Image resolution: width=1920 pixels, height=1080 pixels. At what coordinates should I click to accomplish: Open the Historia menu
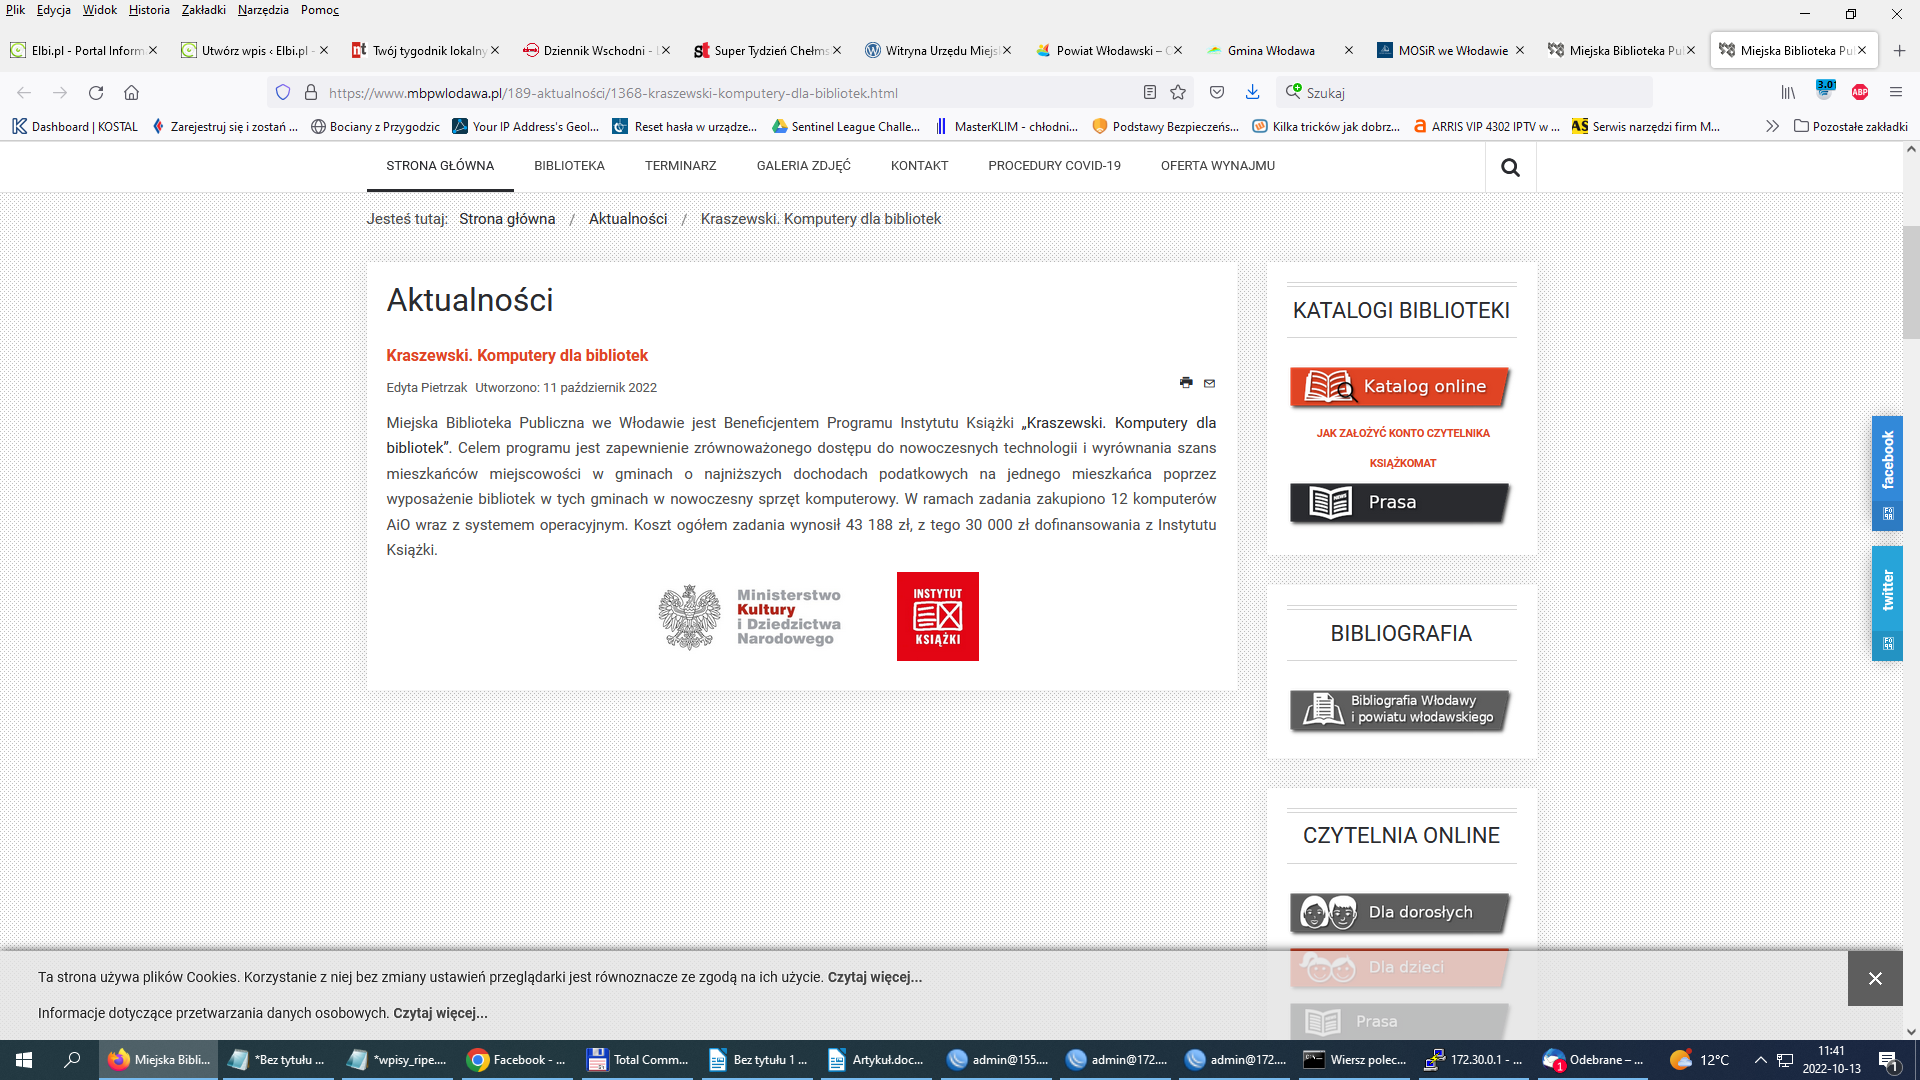(149, 10)
